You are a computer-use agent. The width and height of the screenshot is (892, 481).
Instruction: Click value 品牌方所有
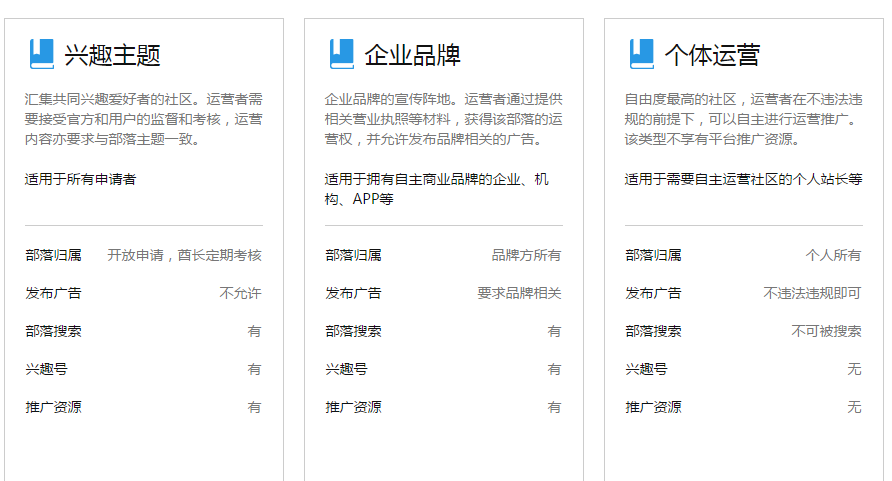tap(526, 255)
